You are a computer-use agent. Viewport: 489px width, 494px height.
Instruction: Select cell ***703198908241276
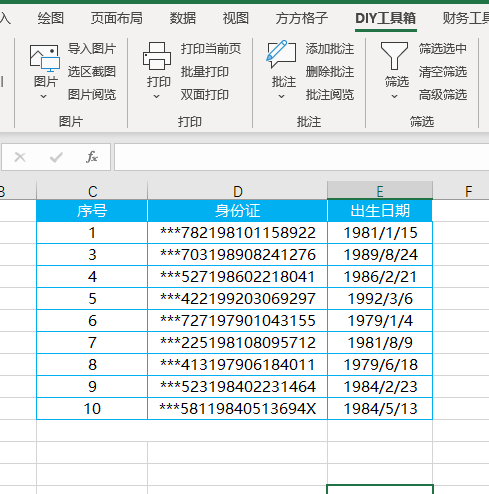(237, 255)
